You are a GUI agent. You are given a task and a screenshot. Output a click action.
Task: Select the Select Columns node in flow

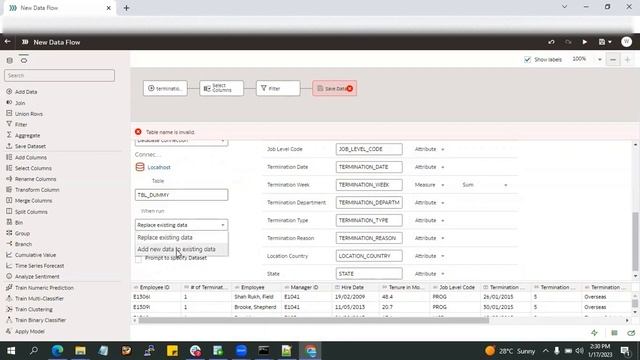coord(222,88)
